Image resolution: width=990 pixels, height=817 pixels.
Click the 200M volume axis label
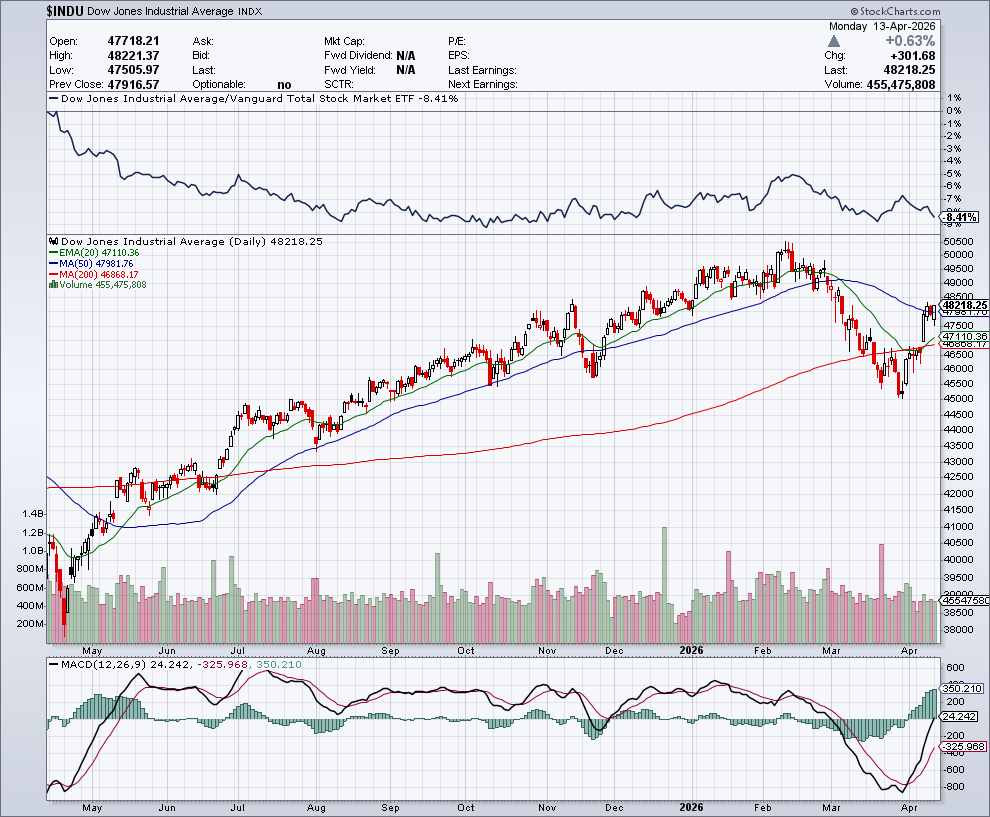[30, 624]
